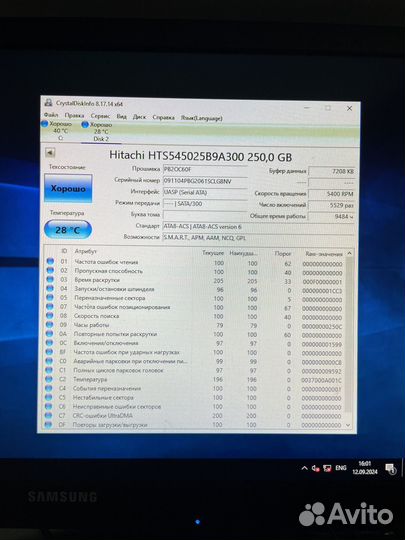Click status icon for attribute C0
The height and width of the screenshot is (540, 405).
49,361
